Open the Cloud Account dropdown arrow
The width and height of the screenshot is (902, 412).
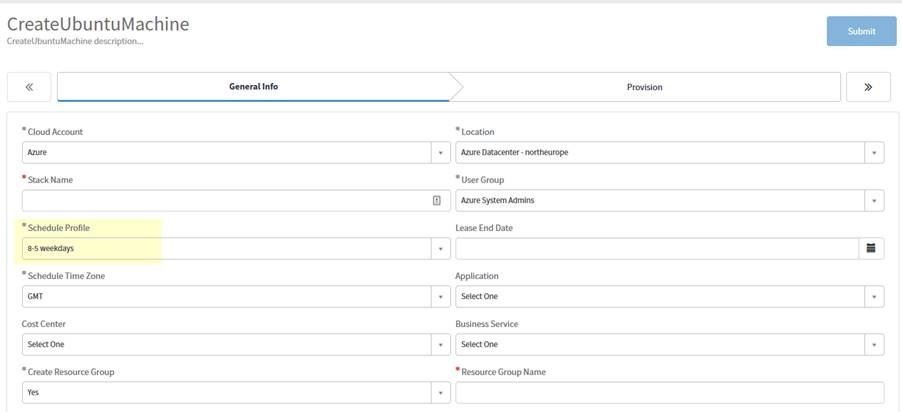click(x=440, y=152)
